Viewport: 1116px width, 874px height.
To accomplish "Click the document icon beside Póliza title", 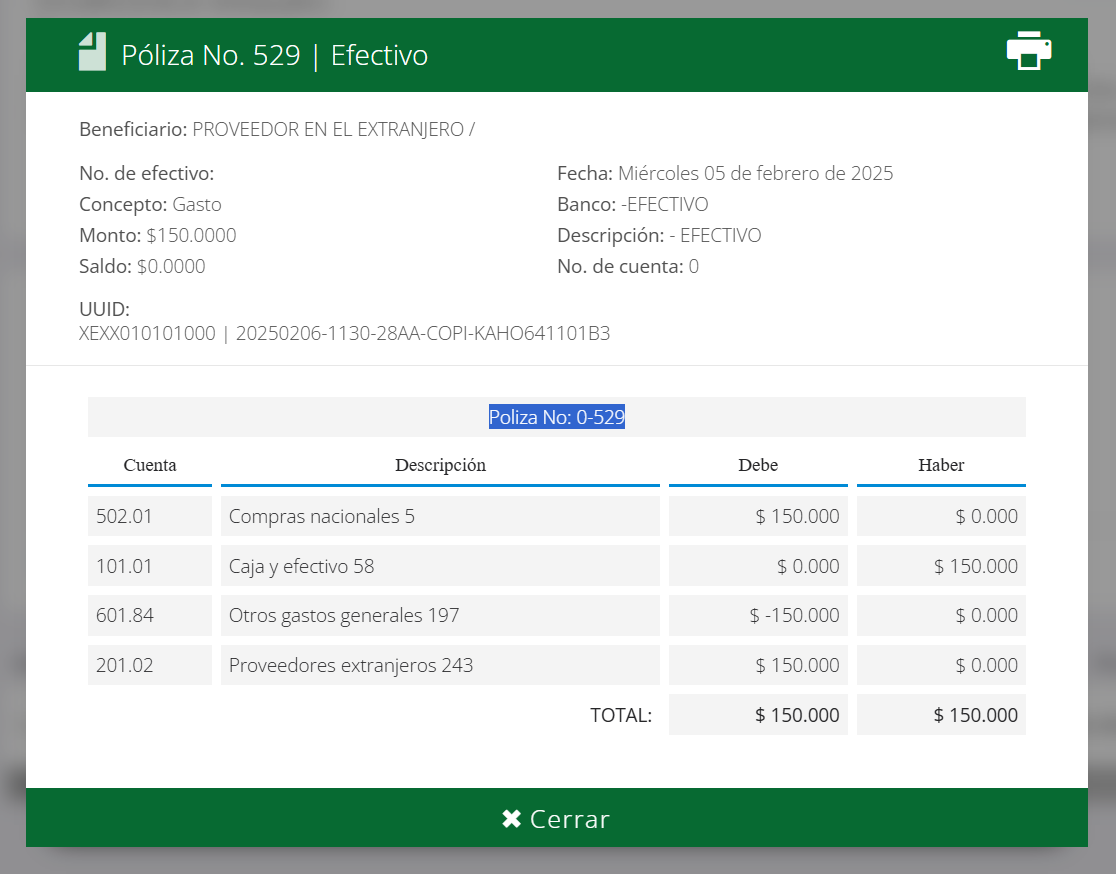I will pos(92,52).
